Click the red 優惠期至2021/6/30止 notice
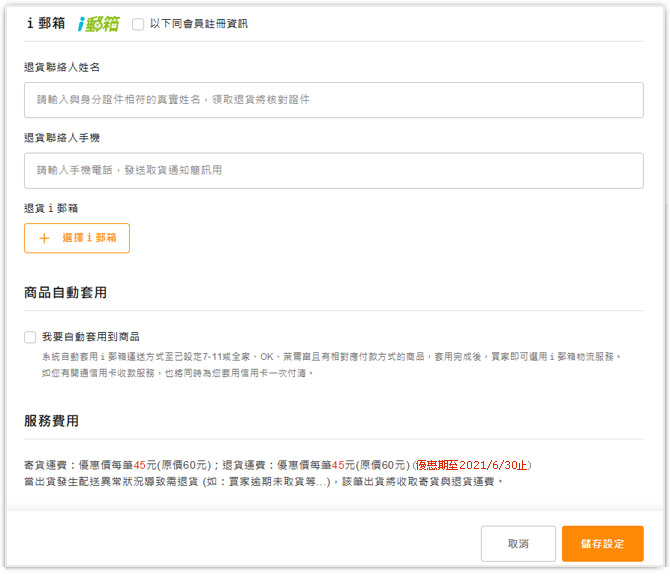Viewport: 670px width, 578px height. click(473, 465)
